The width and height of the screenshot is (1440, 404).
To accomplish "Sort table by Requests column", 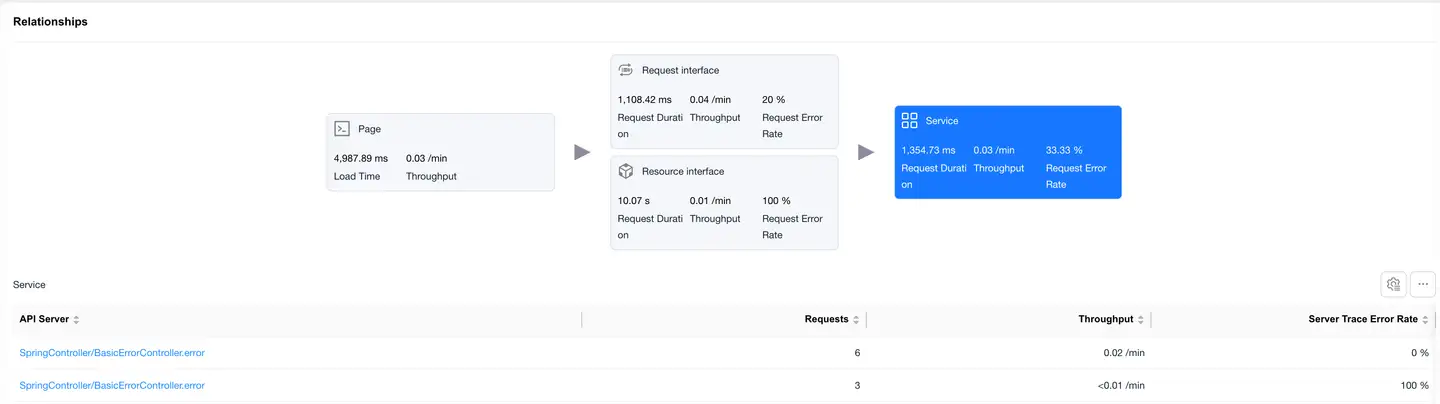I will [856, 320].
